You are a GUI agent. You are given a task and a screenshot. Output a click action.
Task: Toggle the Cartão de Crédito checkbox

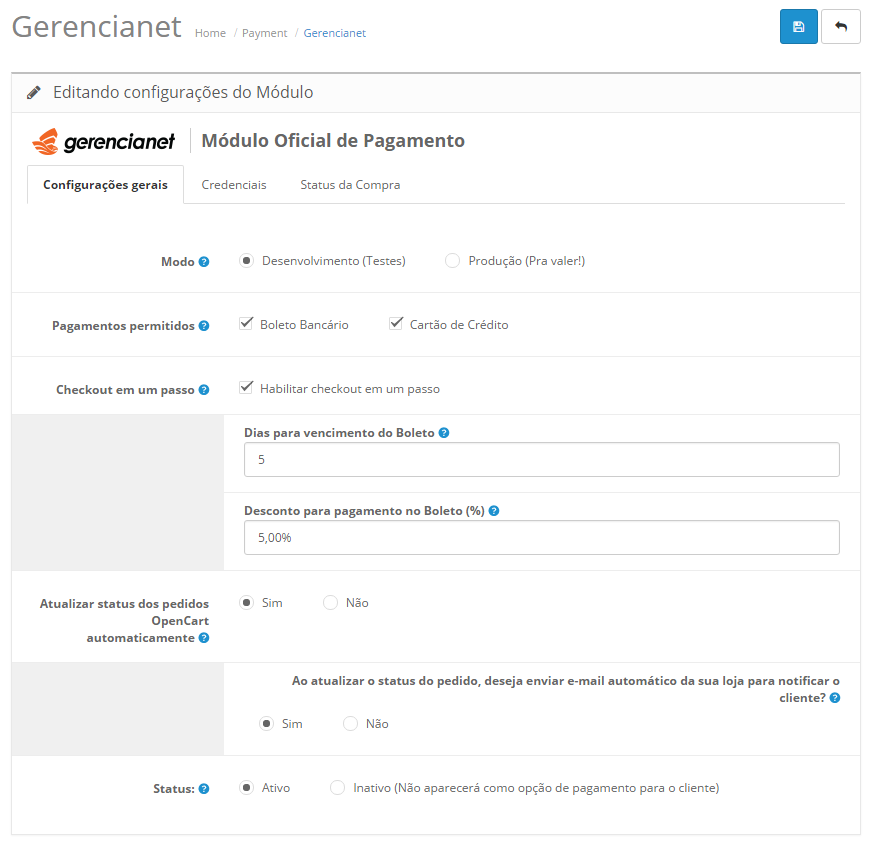(396, 324)
